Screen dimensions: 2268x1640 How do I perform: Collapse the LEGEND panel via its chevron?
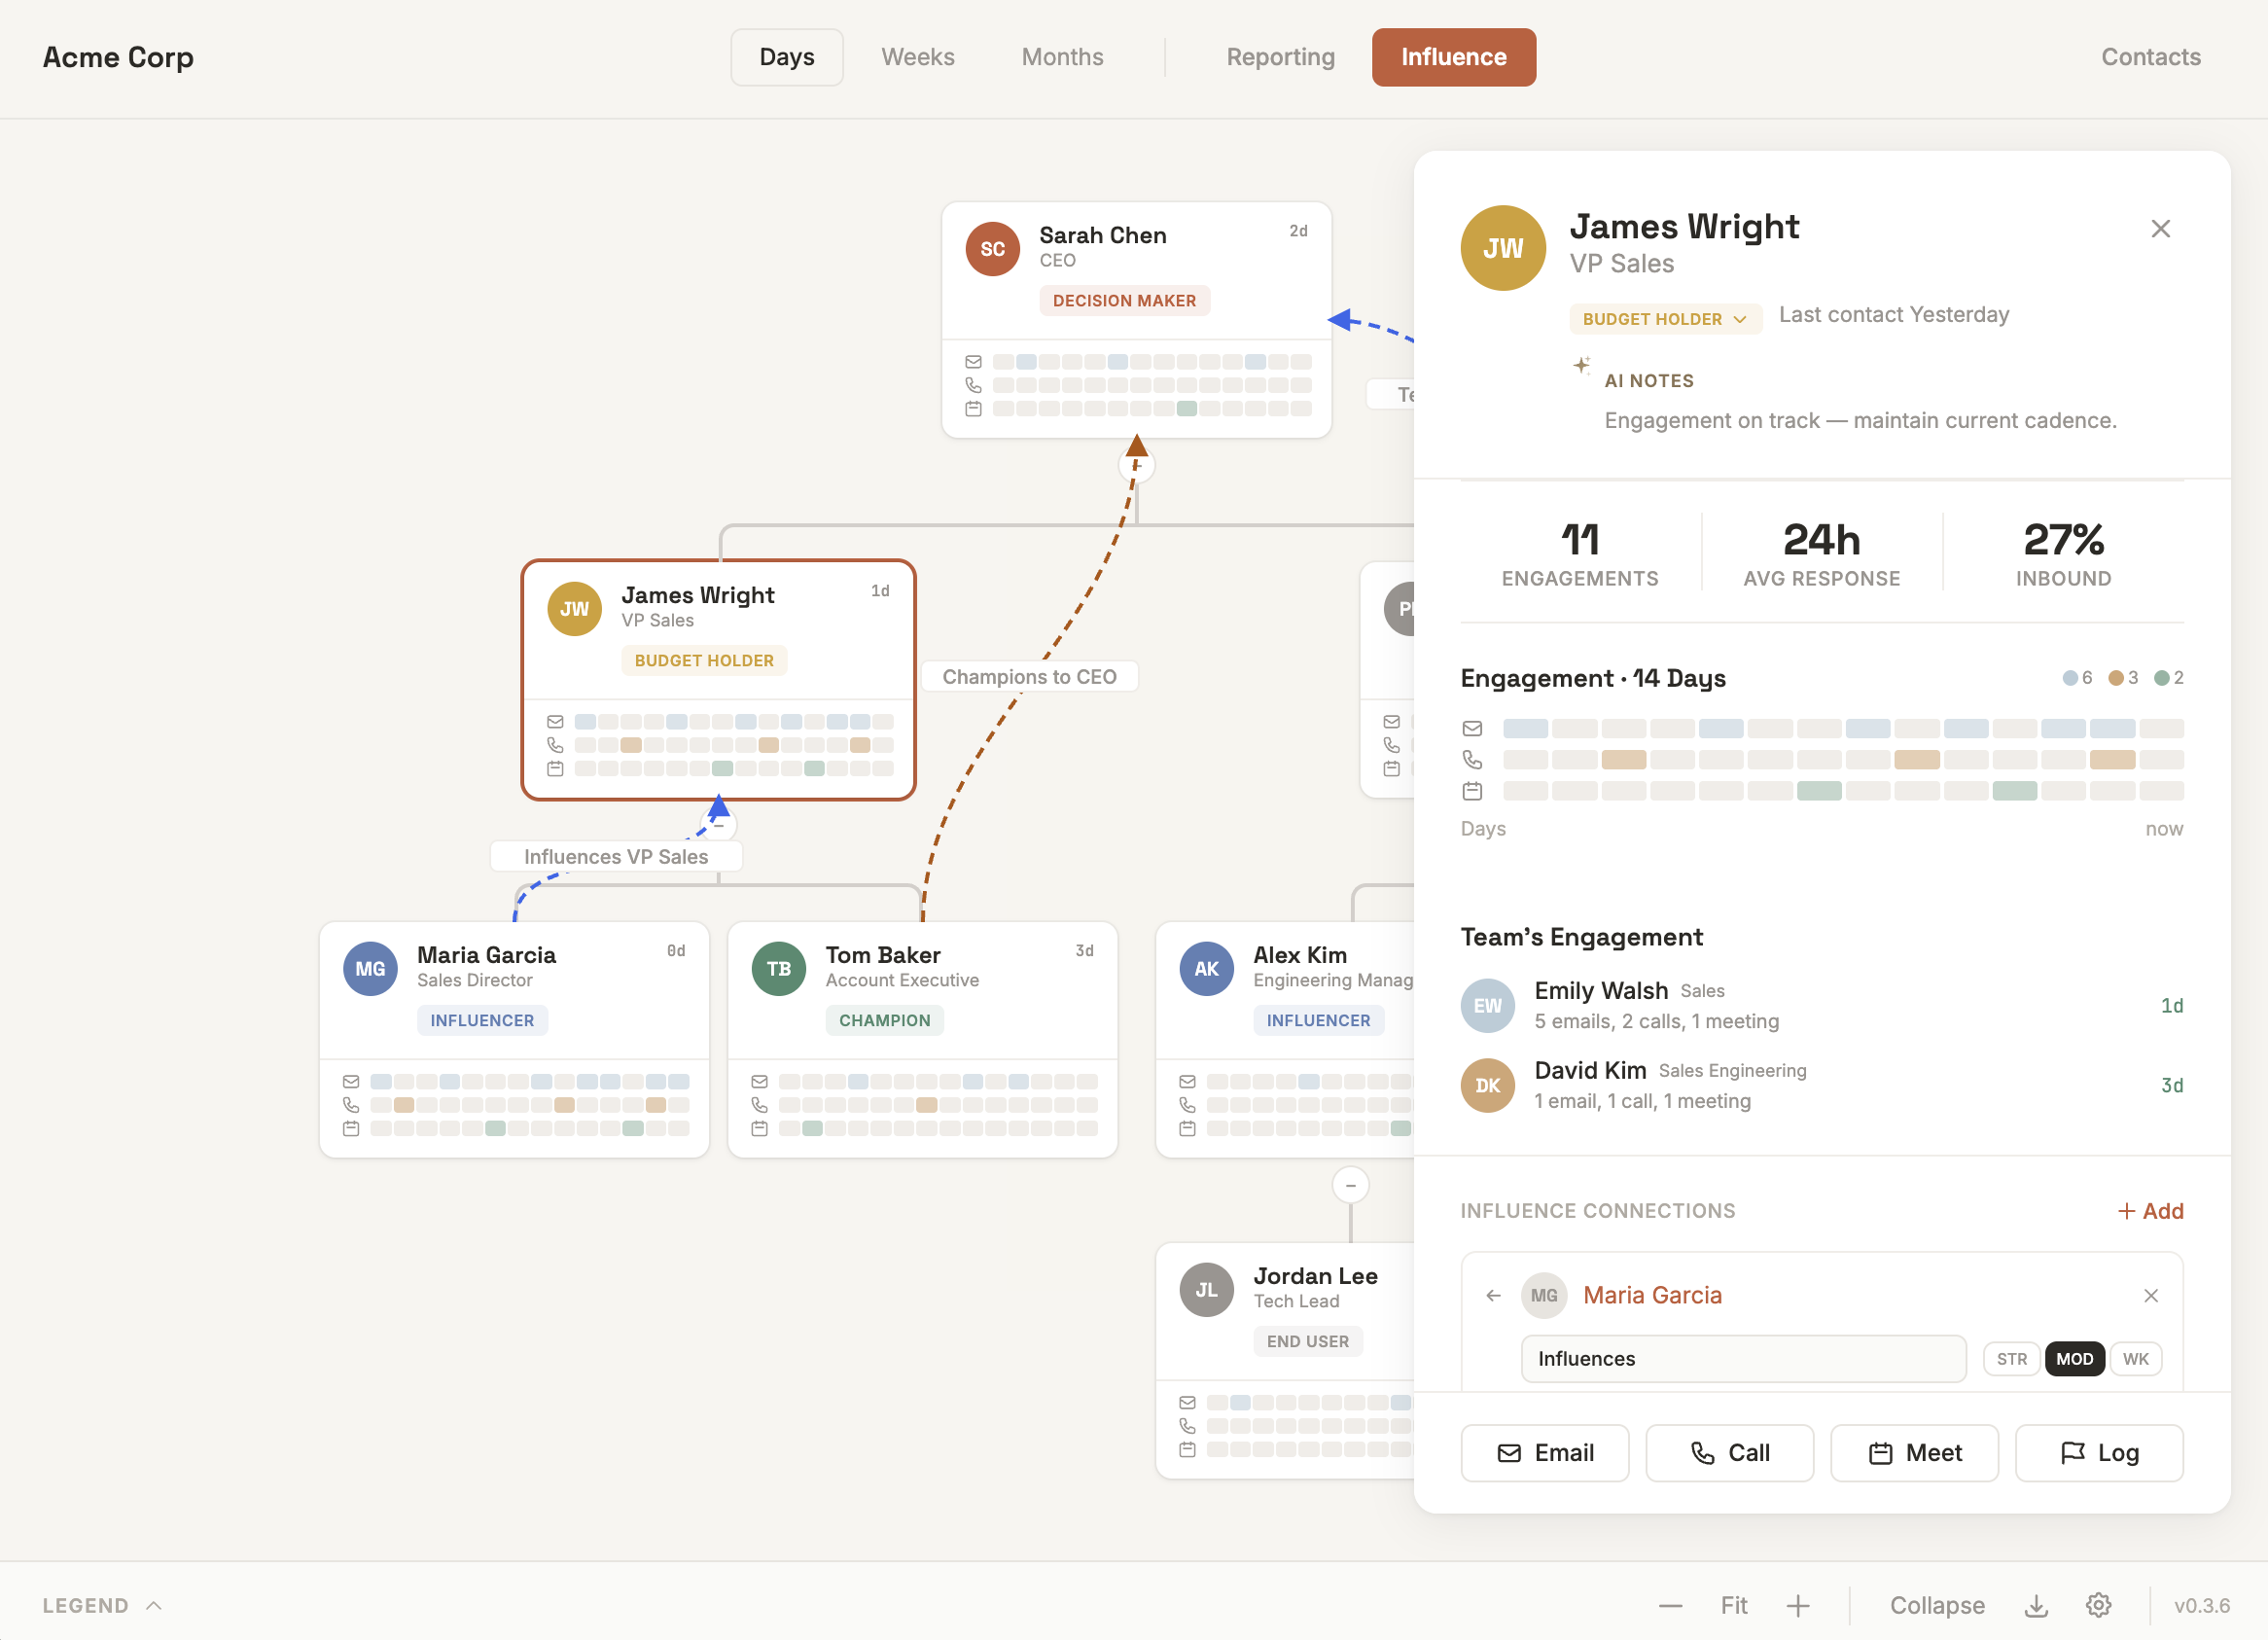click(x=154, y=1604)
